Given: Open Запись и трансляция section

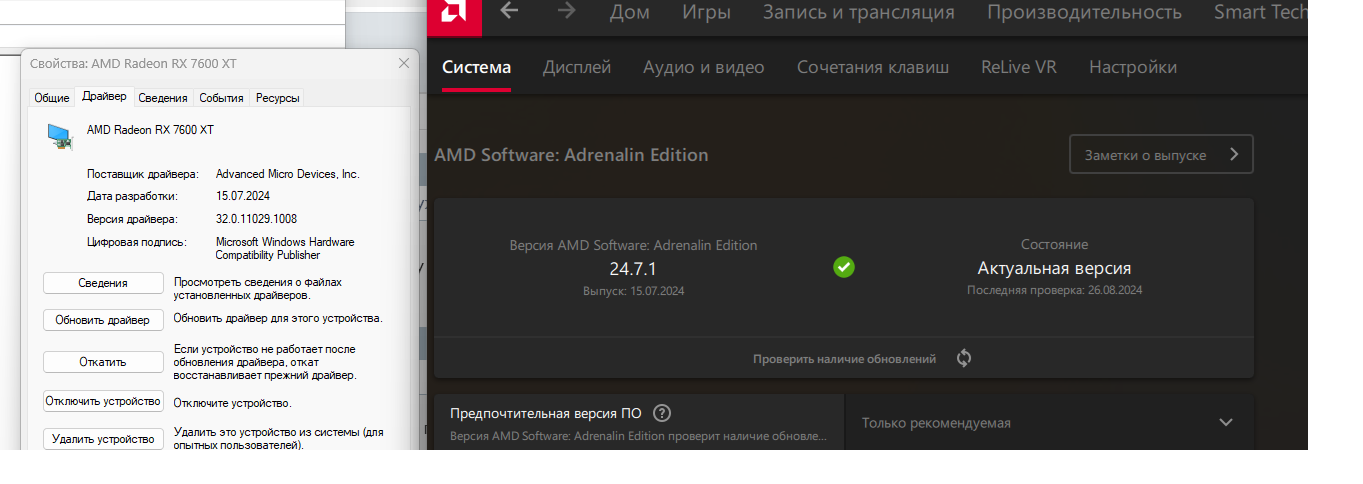Looking at the screenshot, I should pyautogui.click(x=858, y=12).
